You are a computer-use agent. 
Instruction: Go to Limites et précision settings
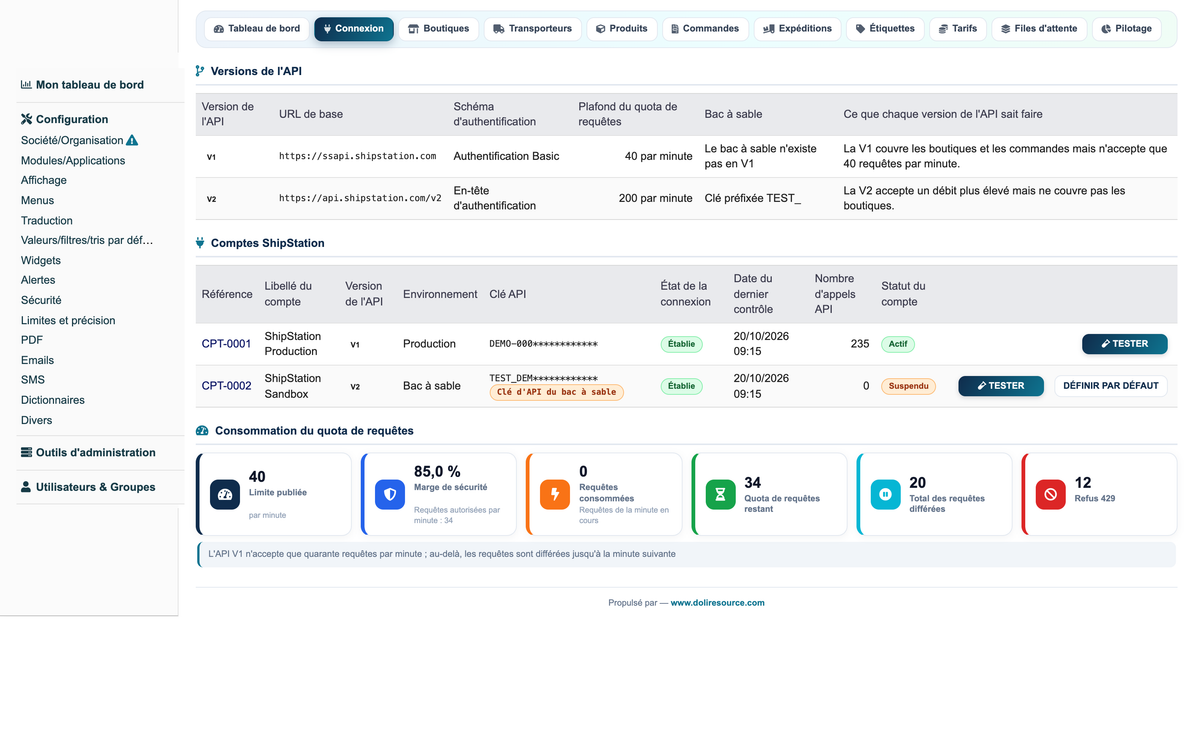coord(68,321)
